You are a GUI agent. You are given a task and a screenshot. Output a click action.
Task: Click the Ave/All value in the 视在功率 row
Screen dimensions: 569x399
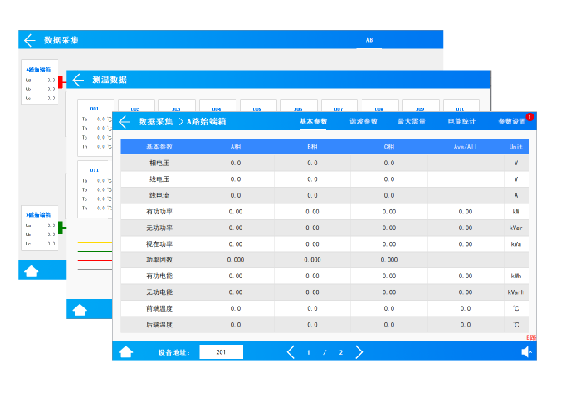[x=465, y=244]
